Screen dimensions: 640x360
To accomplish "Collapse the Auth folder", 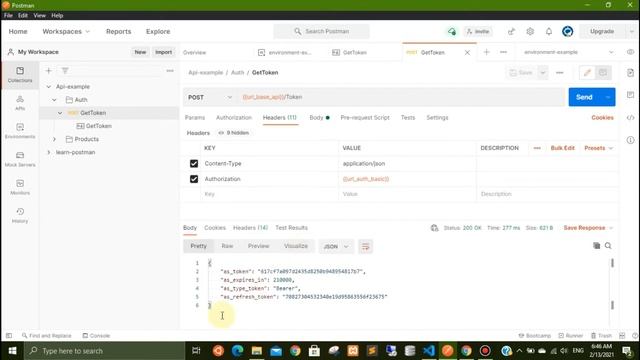I will (x=54, y=100).
